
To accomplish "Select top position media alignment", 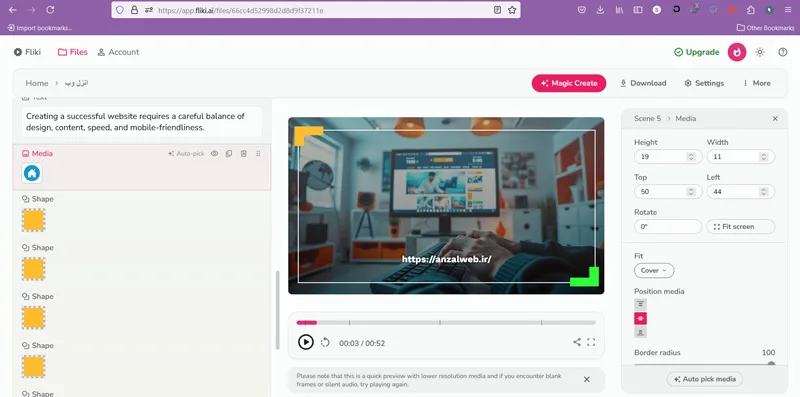I will (640, 304).
